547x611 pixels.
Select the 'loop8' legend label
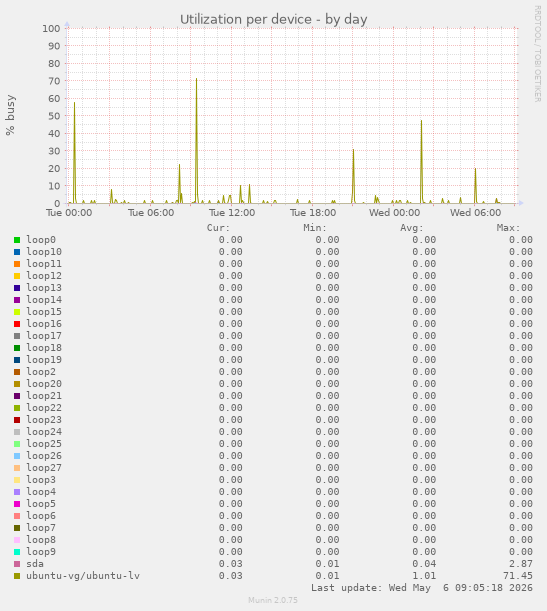pyautogui.click(x=41, y=540)
